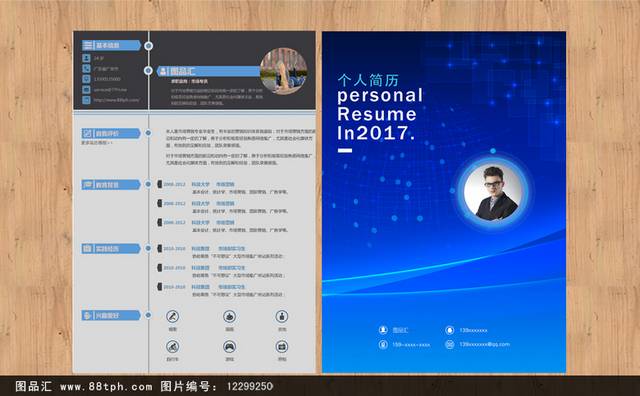Click the first 2015-2016 experience entry
The width and height of the screenshot is (640, 396).
(221, 252)
